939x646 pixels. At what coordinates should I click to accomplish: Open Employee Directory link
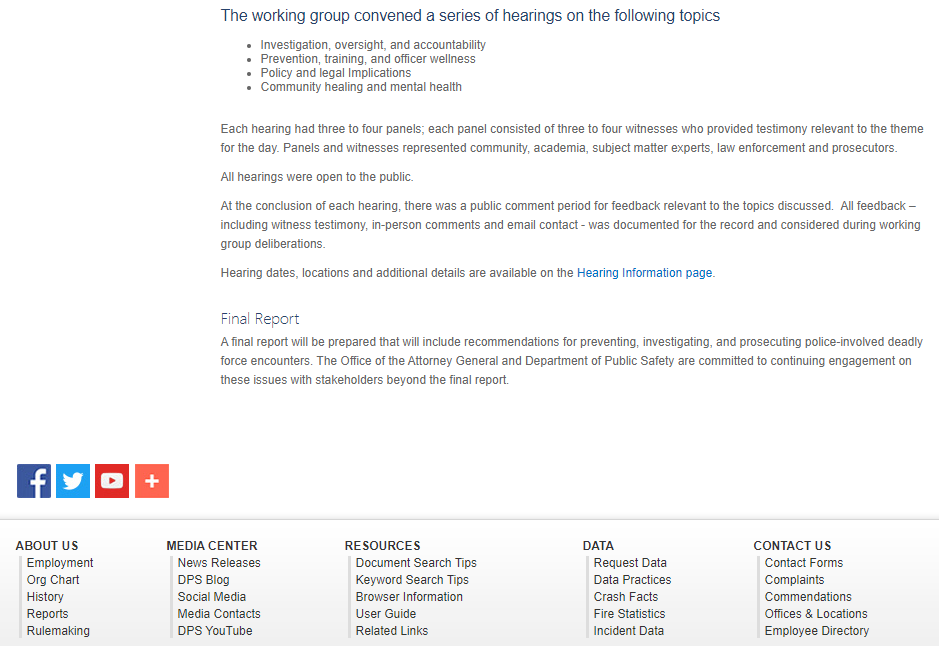pyautogui.click(x=817, y=630)
